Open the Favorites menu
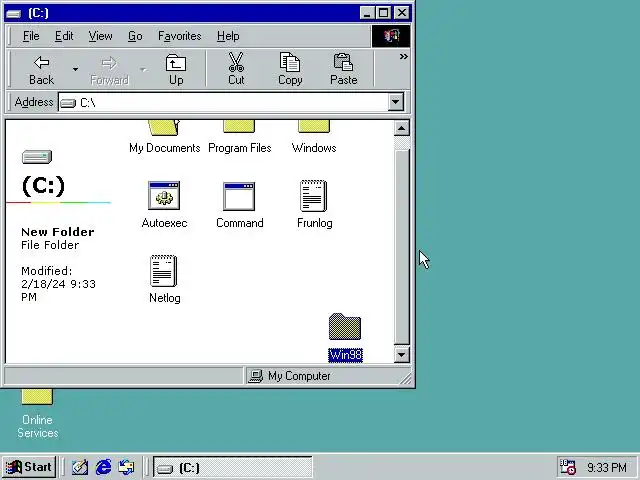Viewport: 640px width, 480px height. coord(180,36)
